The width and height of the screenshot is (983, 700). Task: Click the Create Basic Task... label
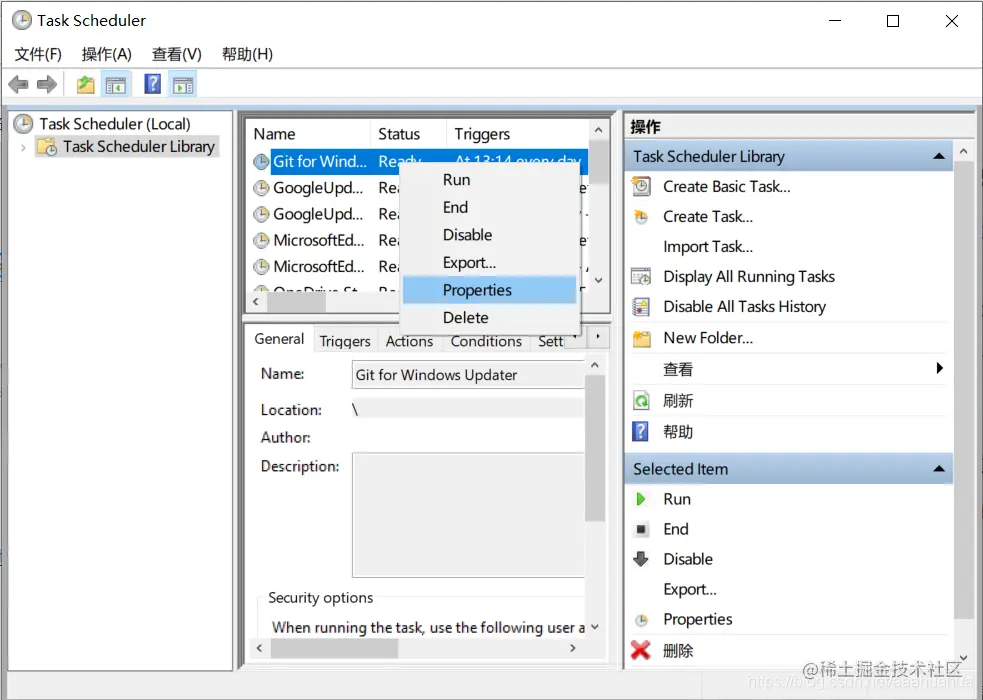pyautogui.click(x=727, y=187)
